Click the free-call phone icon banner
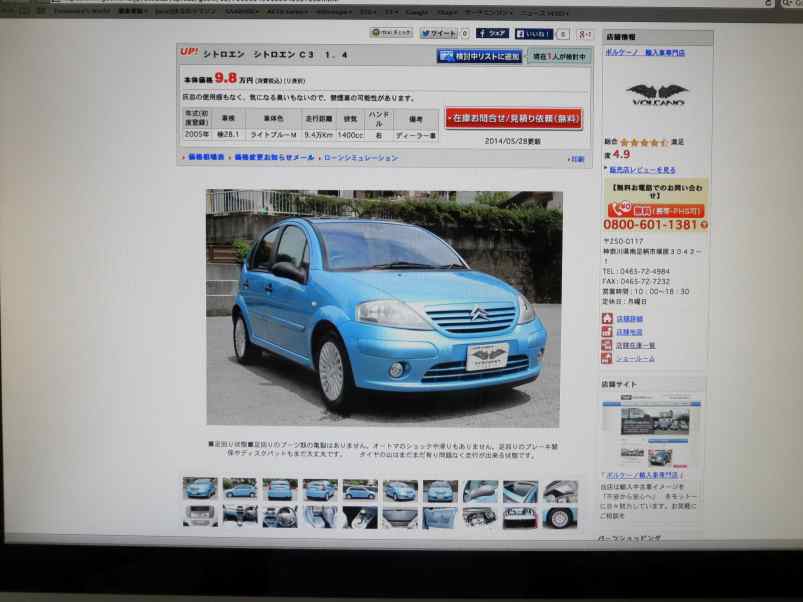803x602 pixels. (656, 210)
